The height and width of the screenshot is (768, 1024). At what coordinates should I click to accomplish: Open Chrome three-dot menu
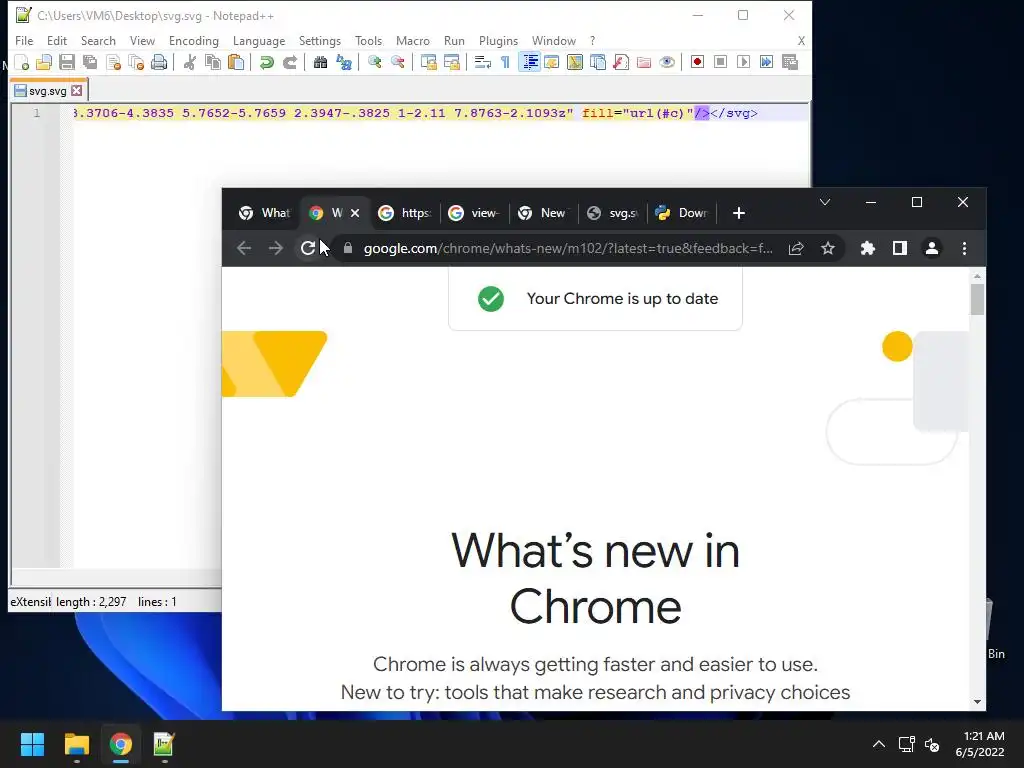pyautogui.click(x=964, y=248)
